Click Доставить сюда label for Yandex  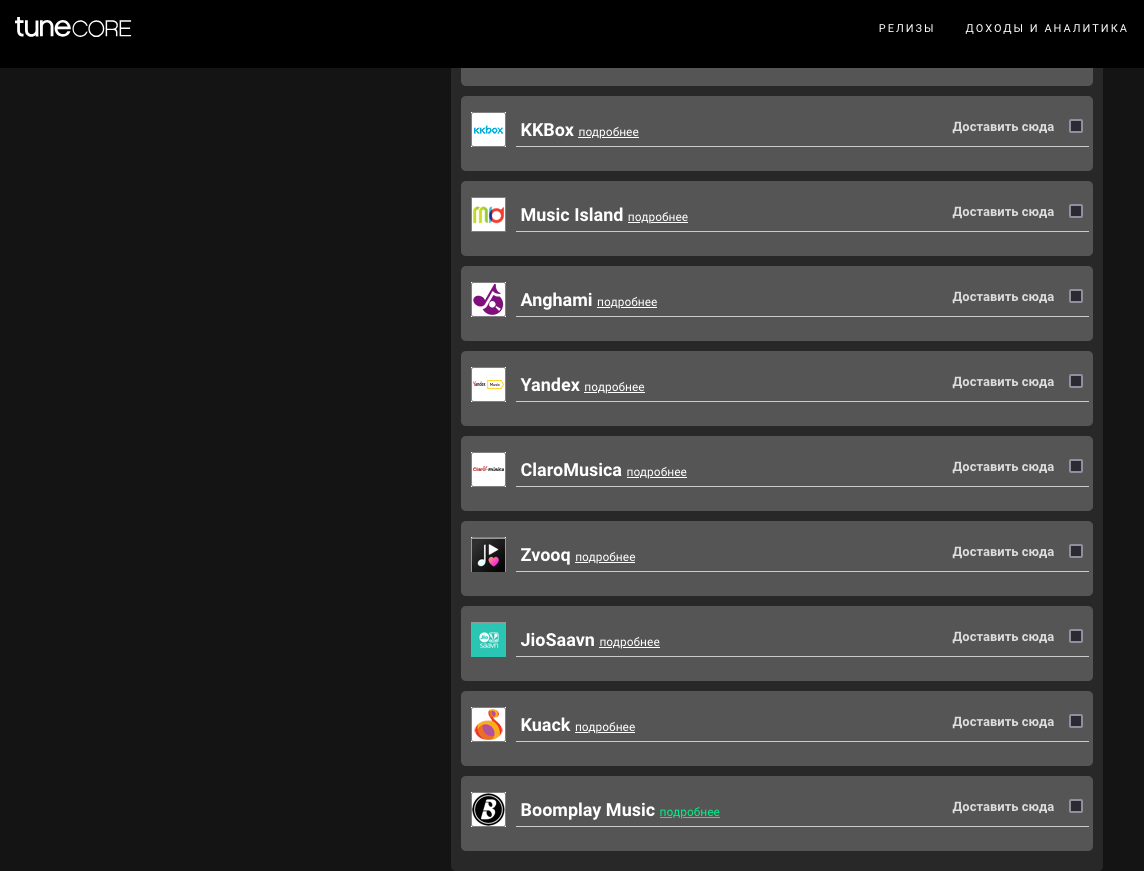pos(1003,382)
